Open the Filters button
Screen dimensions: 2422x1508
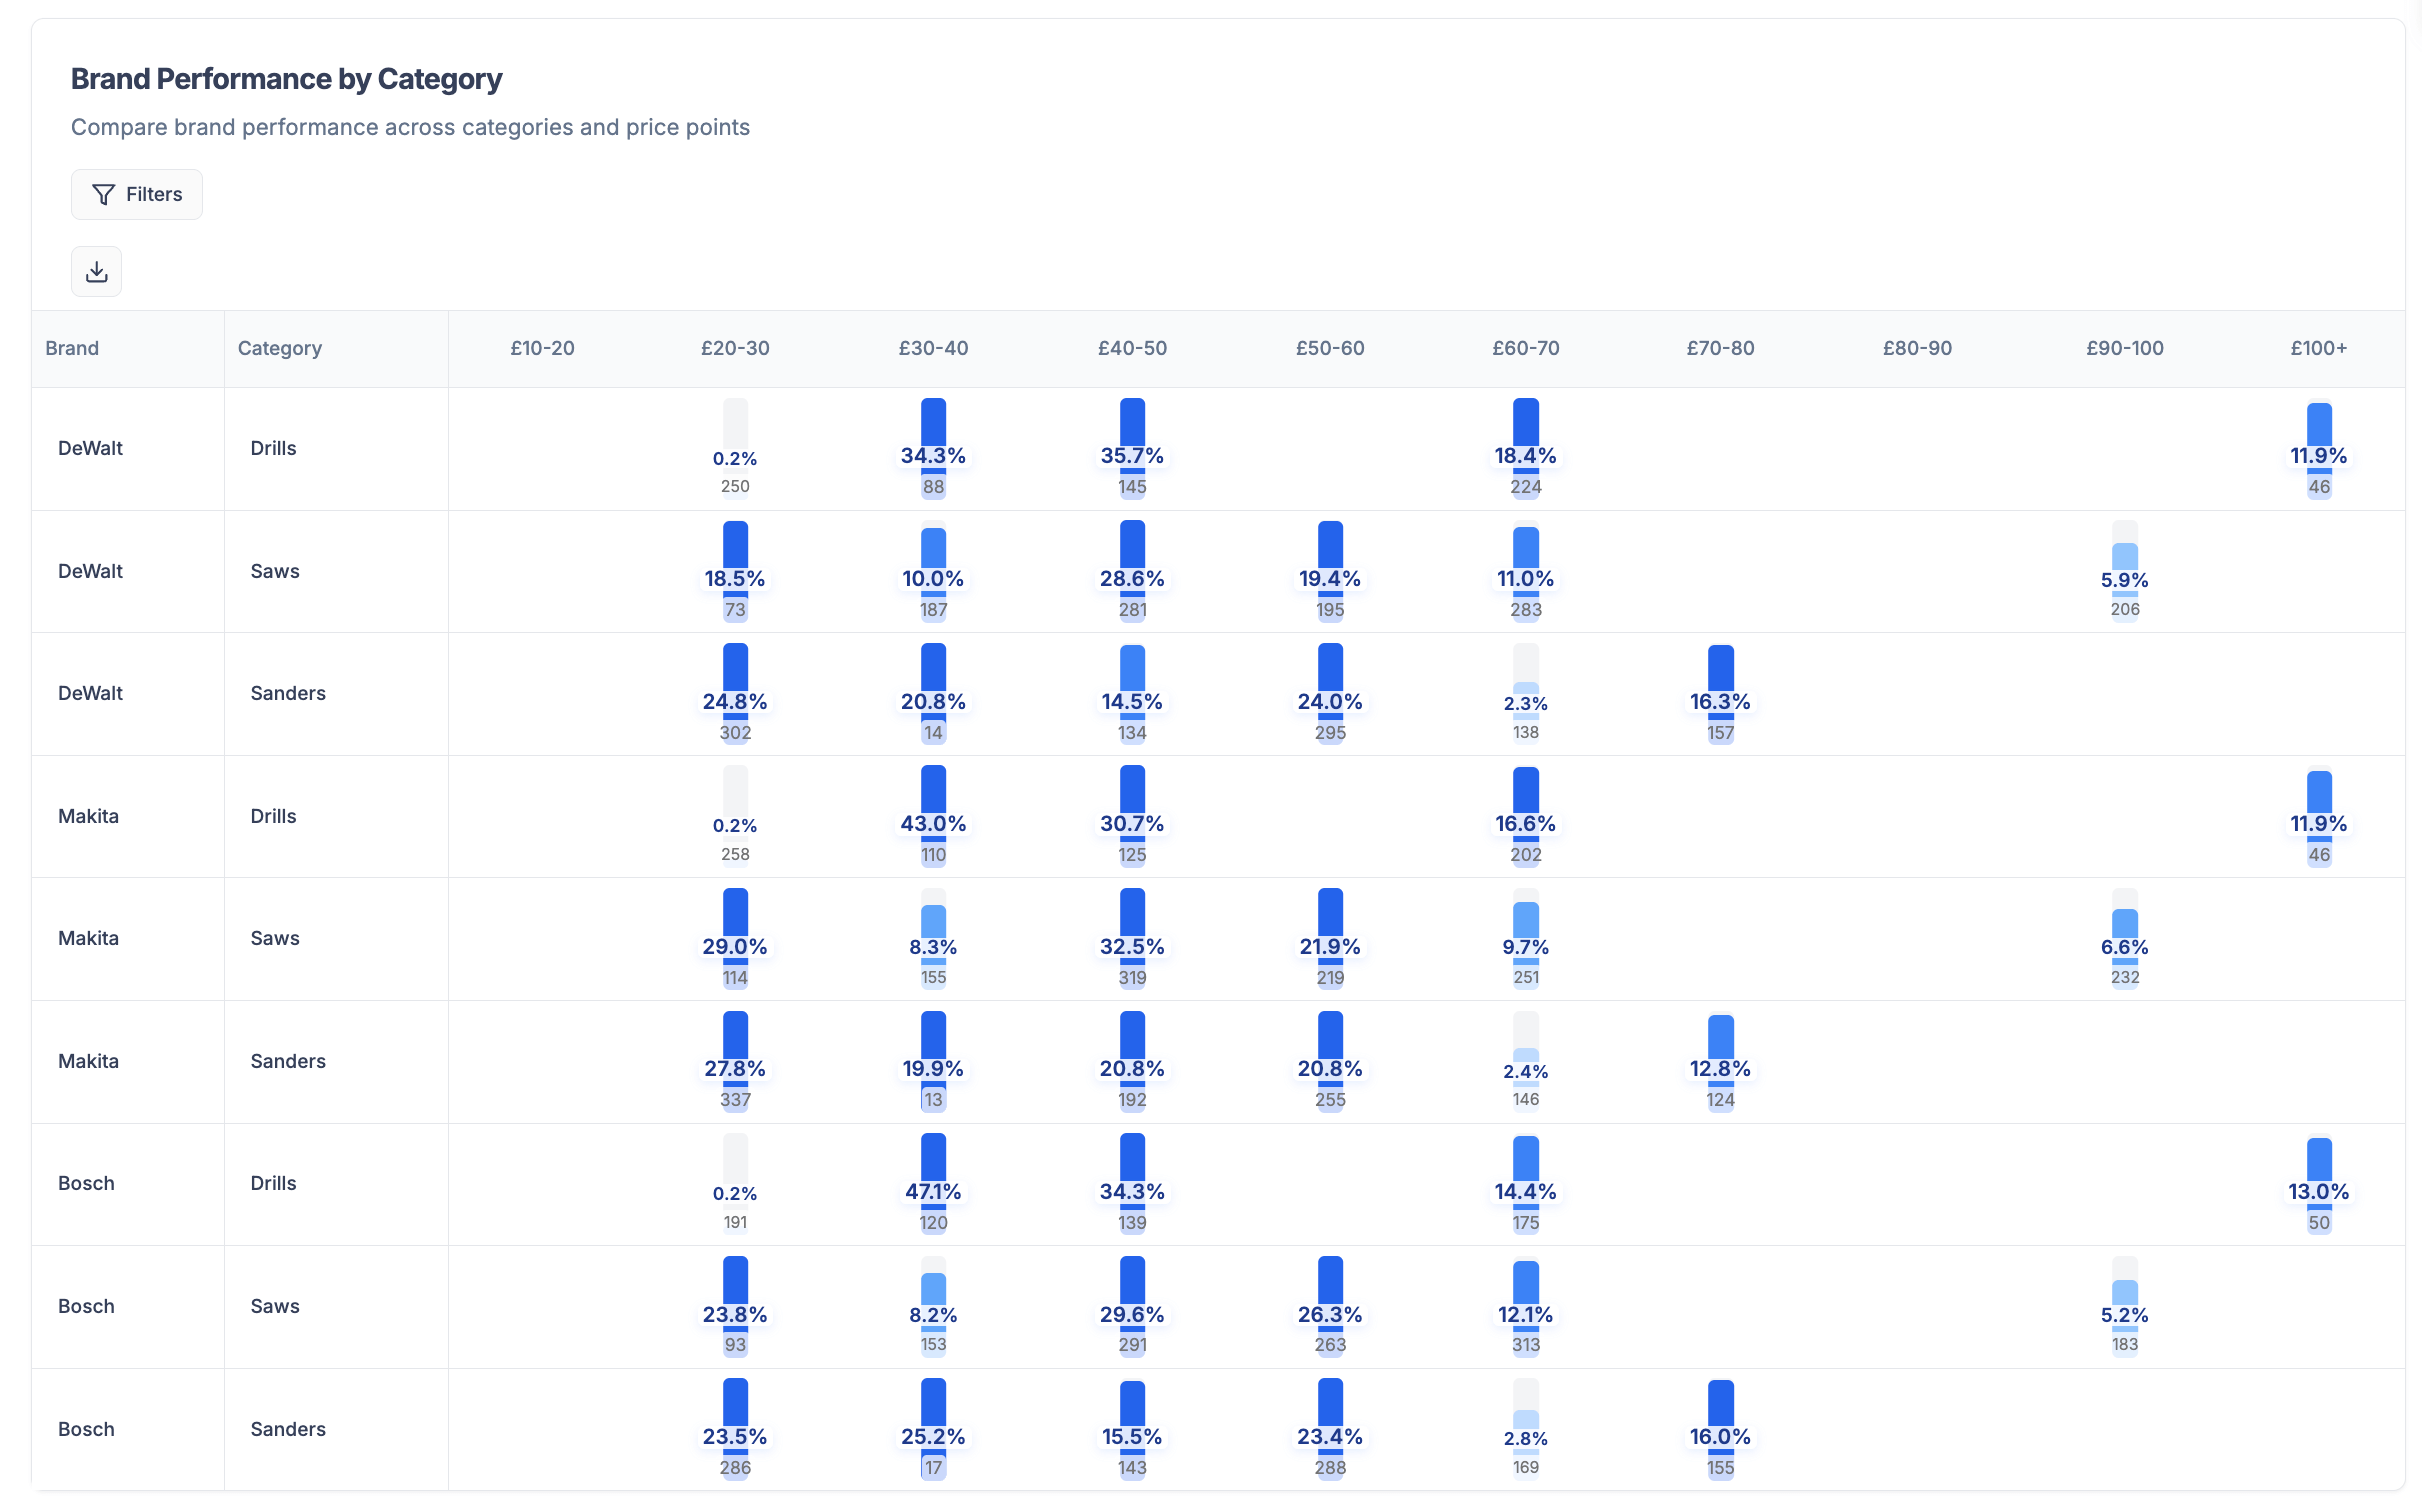137,194
